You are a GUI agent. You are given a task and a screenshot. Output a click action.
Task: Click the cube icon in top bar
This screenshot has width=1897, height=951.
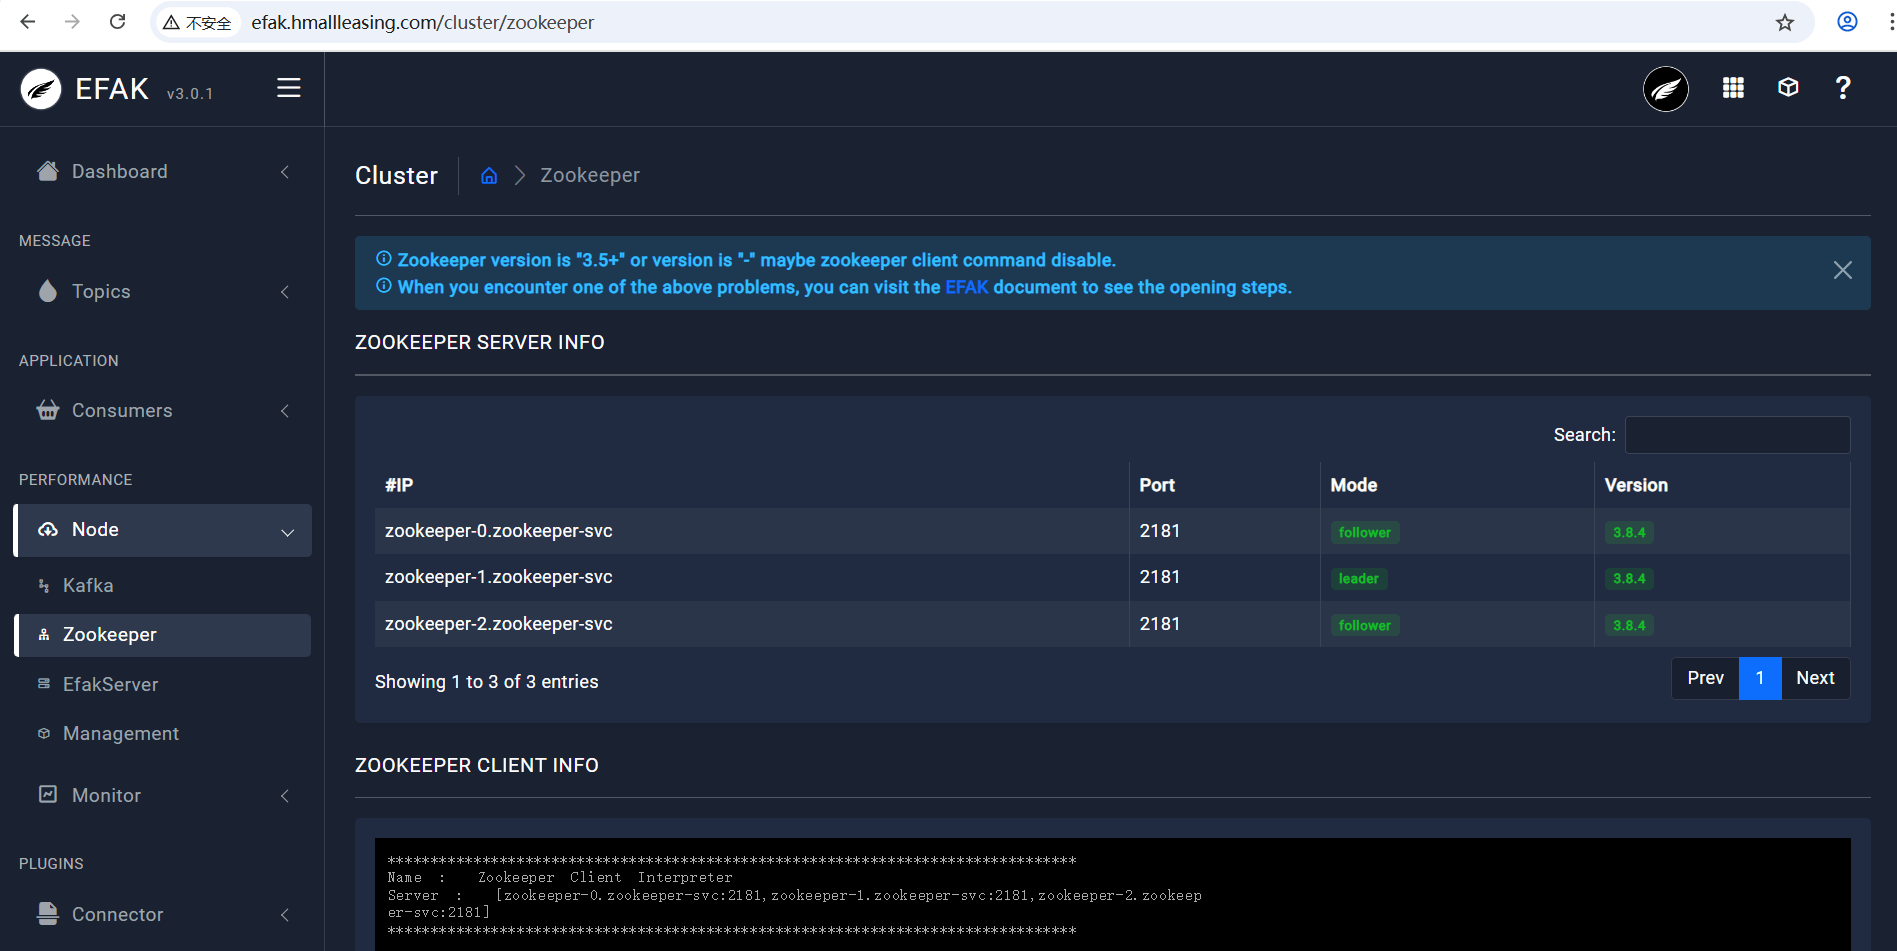click(1788, 88)
